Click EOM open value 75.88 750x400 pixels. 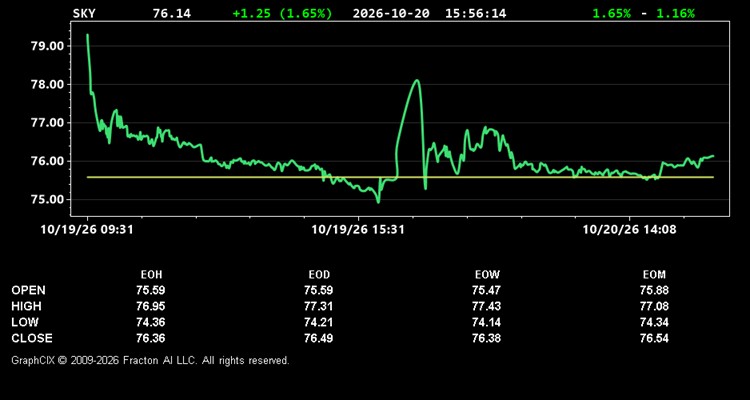[654, 290]
